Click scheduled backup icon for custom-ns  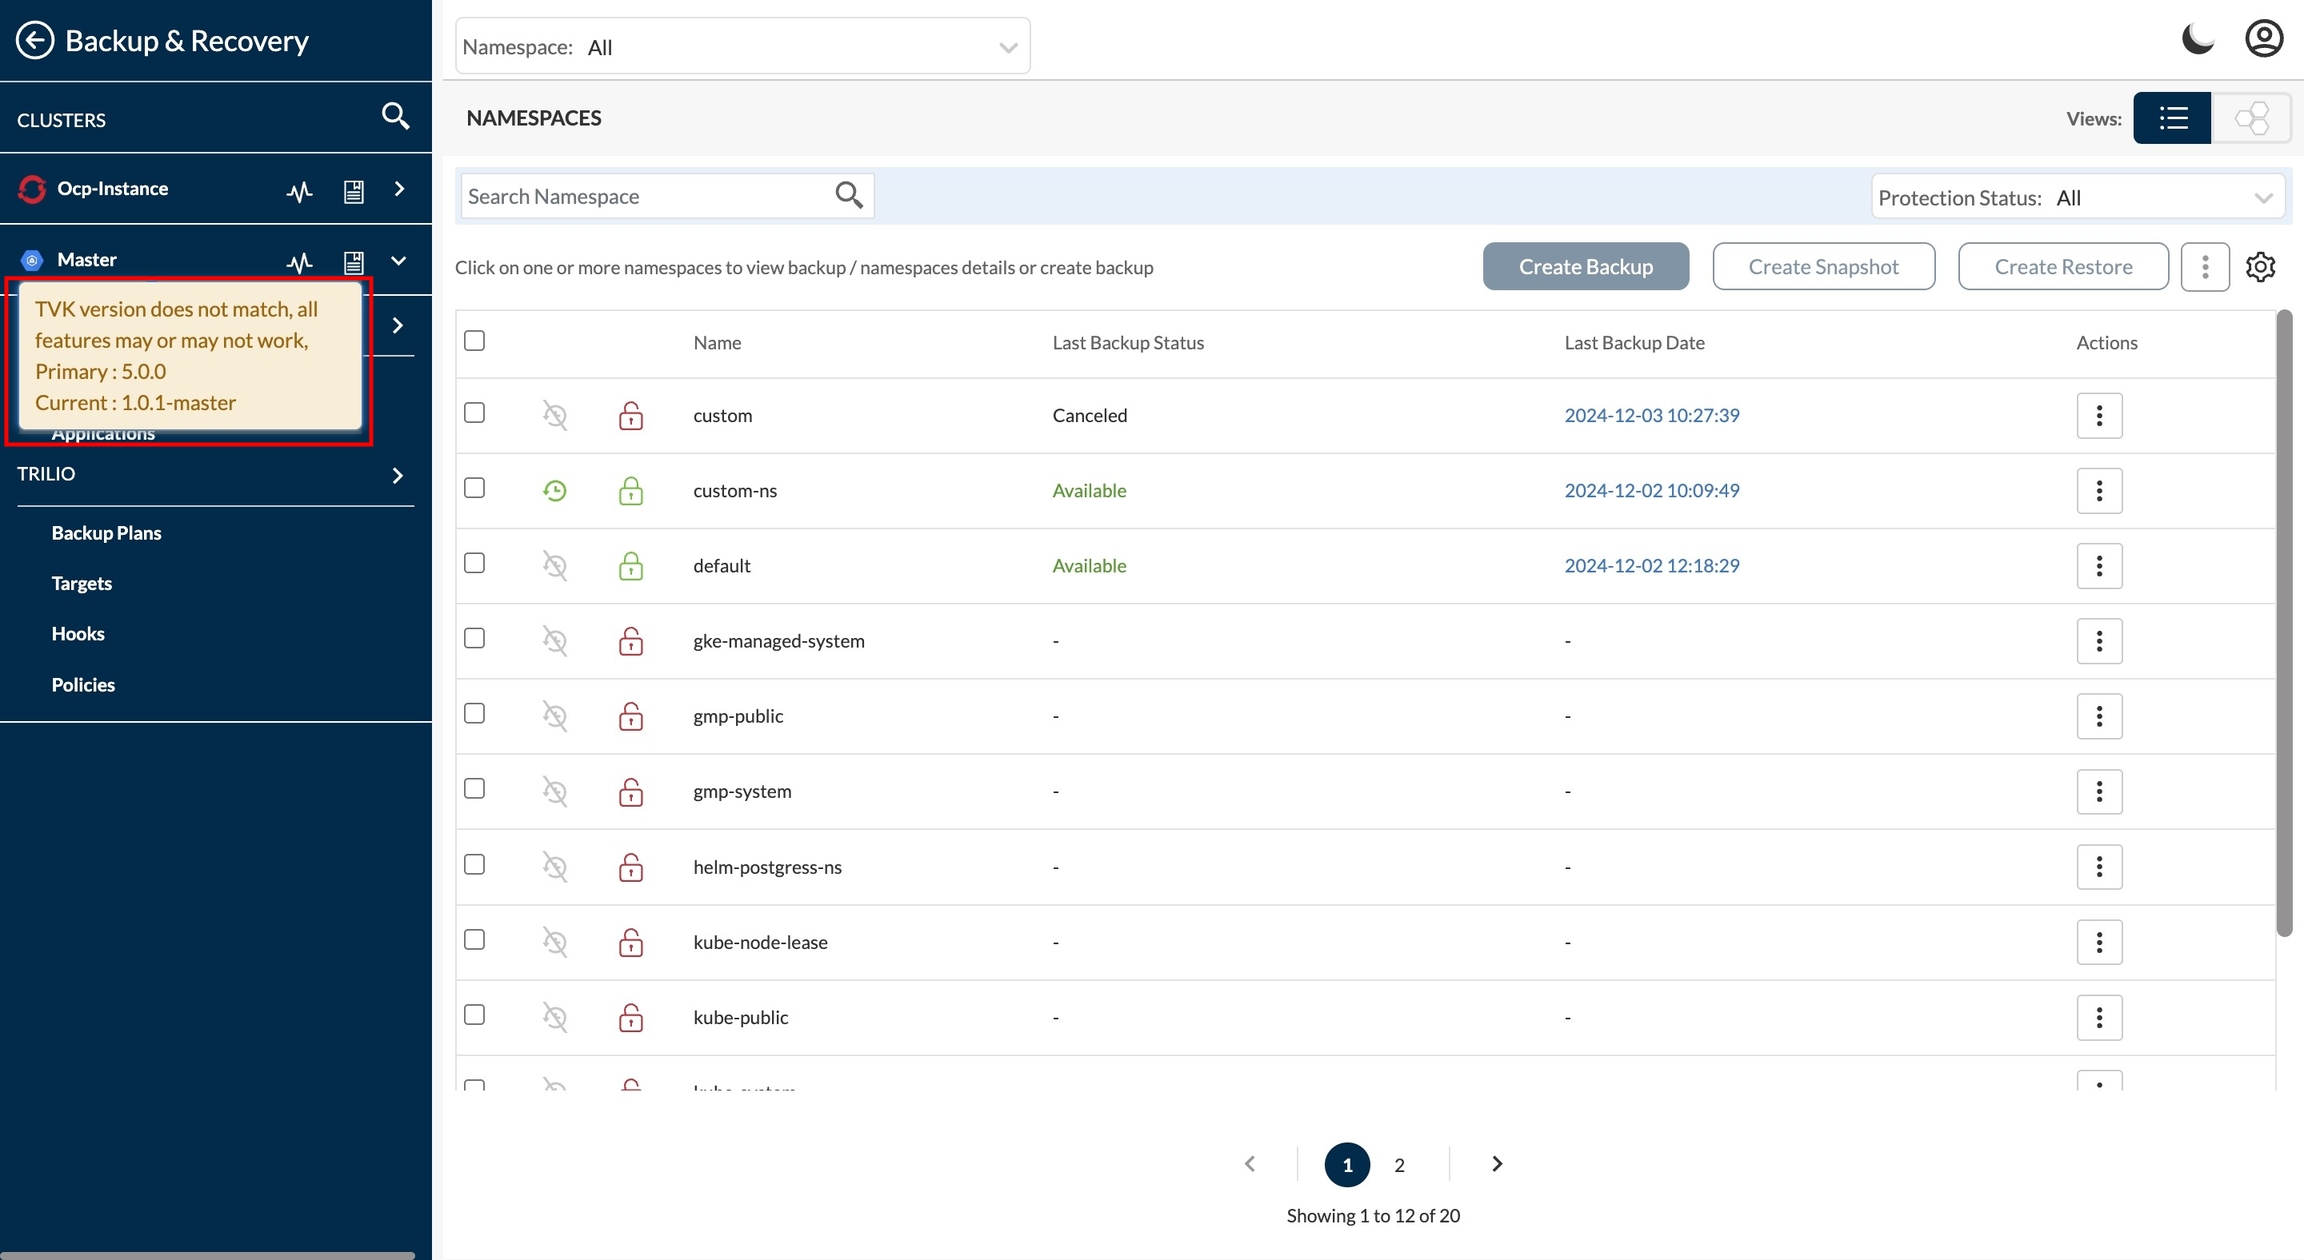click(x=555, y=491)
